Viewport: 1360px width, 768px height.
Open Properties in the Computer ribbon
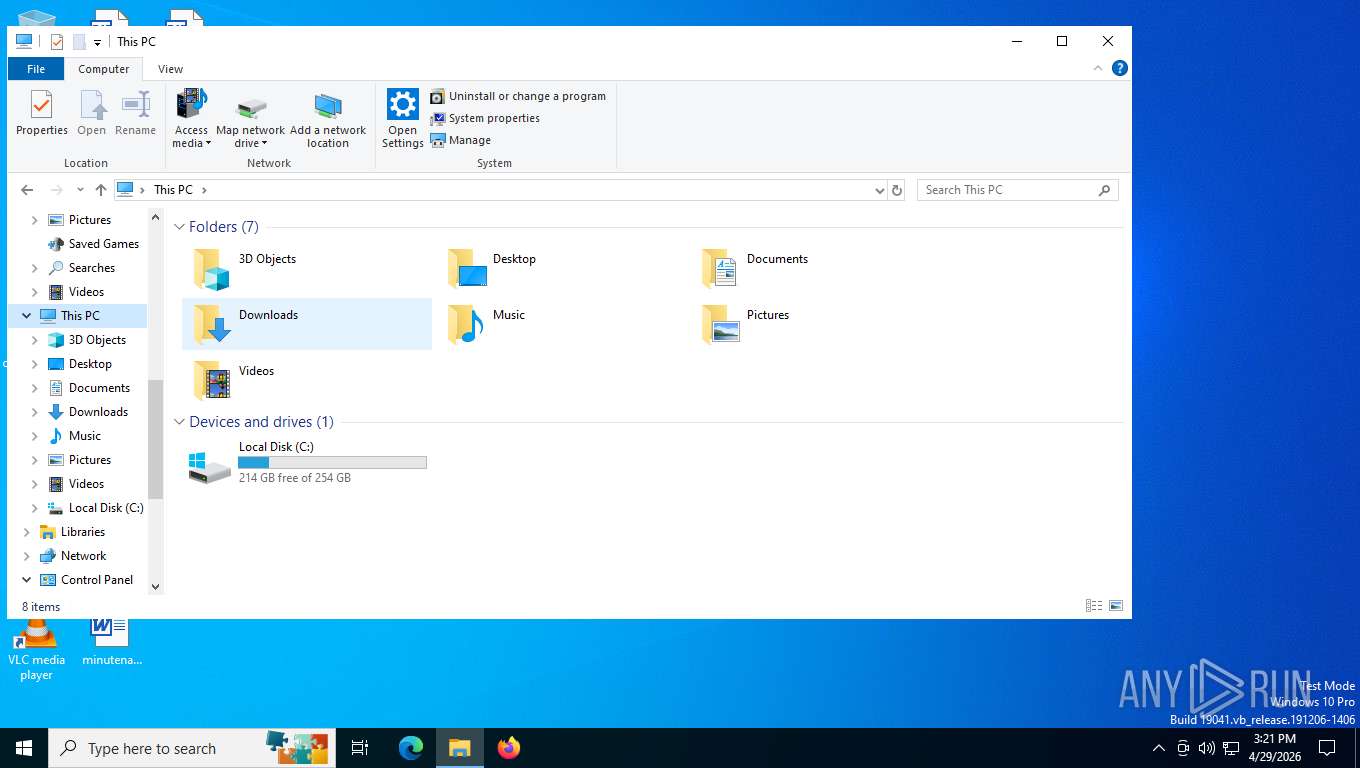point(42,113)
